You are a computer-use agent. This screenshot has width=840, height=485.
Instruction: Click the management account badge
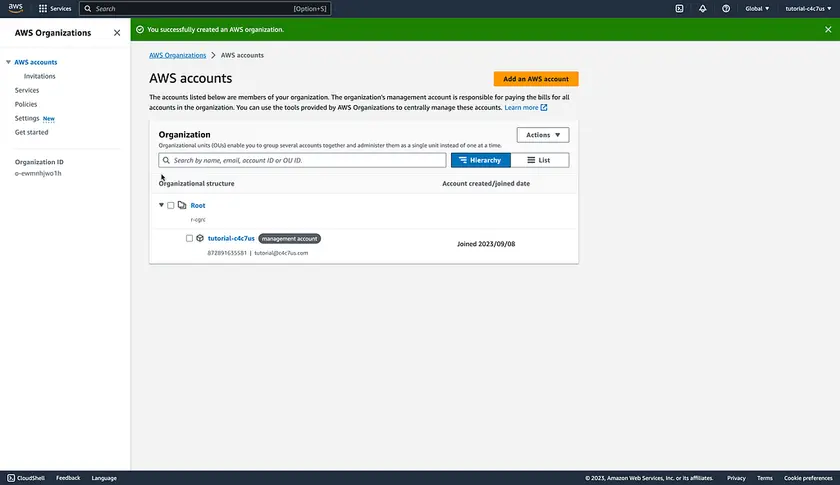[289, 238]
